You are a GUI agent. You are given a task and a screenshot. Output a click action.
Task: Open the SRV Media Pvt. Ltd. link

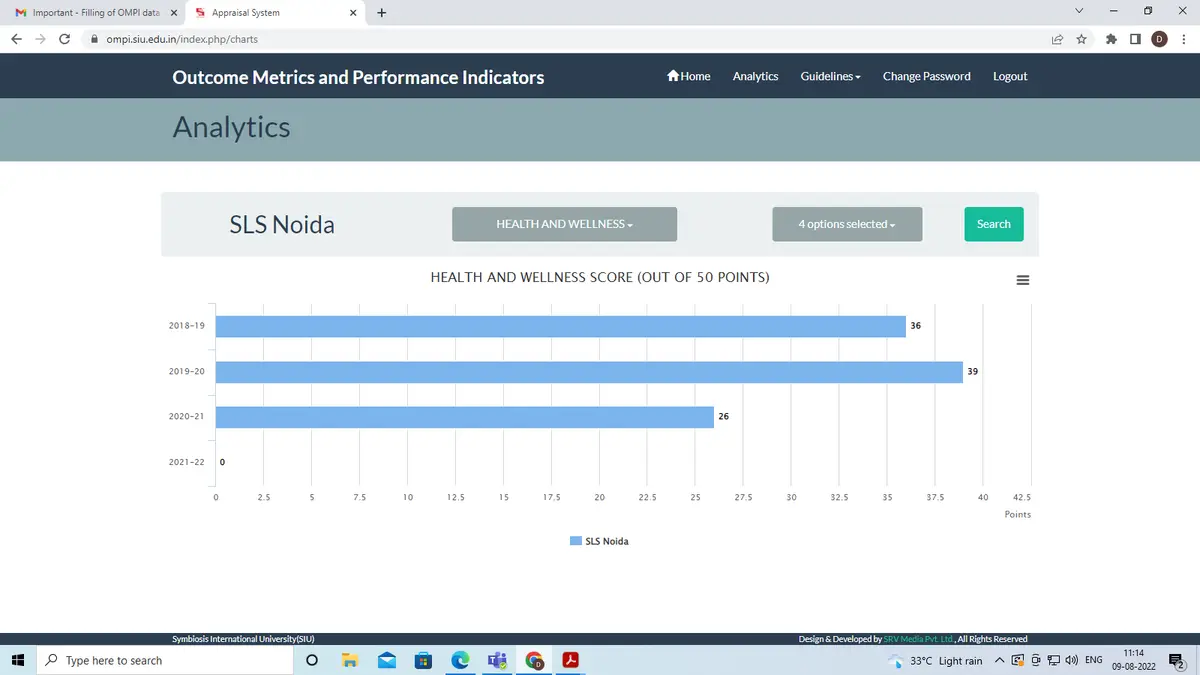point(919,639)
